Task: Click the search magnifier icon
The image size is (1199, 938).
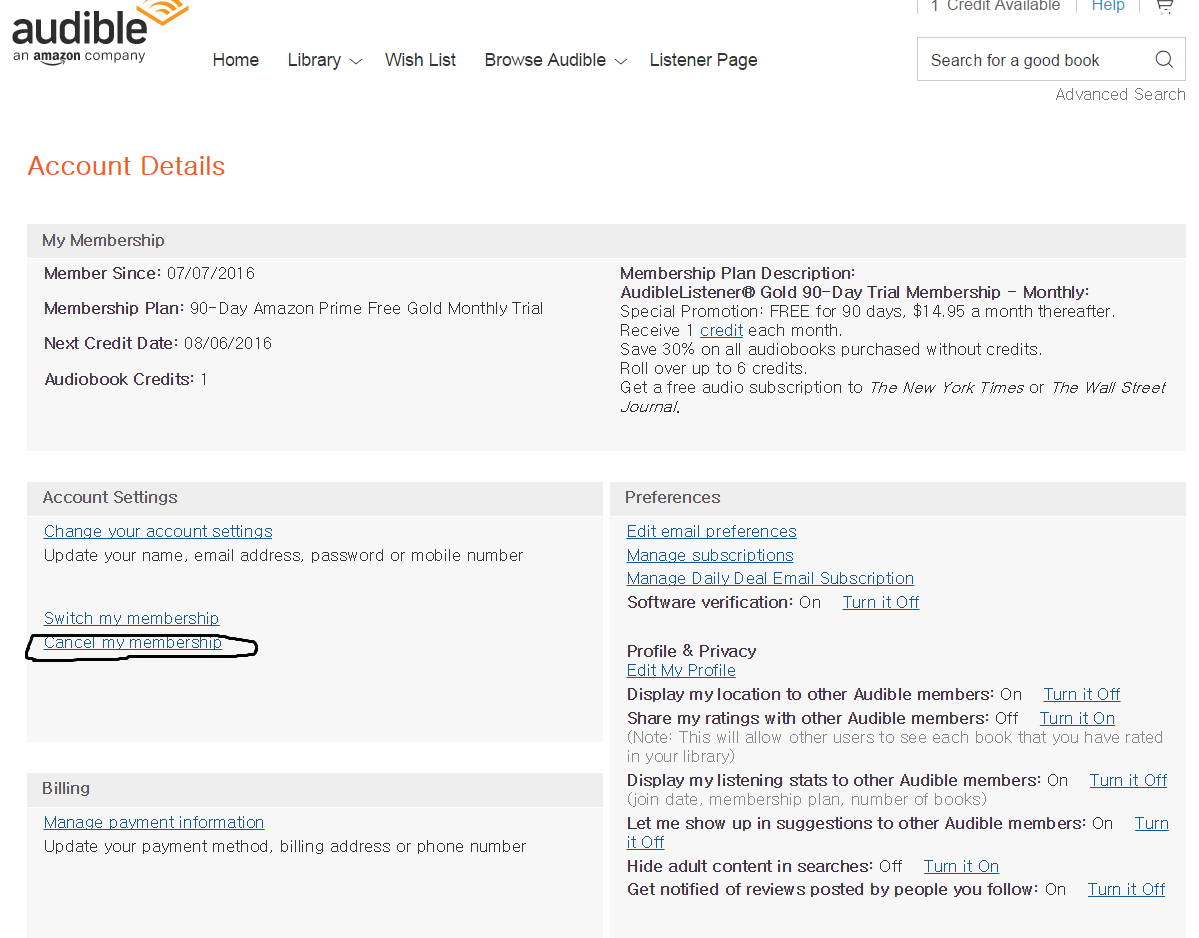Action: (1163, 59)
